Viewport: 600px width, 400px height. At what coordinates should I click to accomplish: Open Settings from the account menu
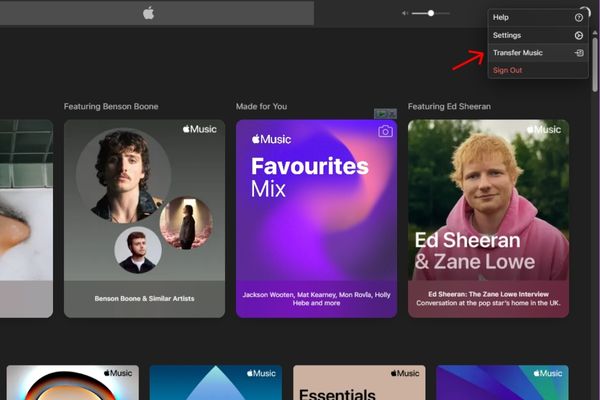(x=538, y=35)
